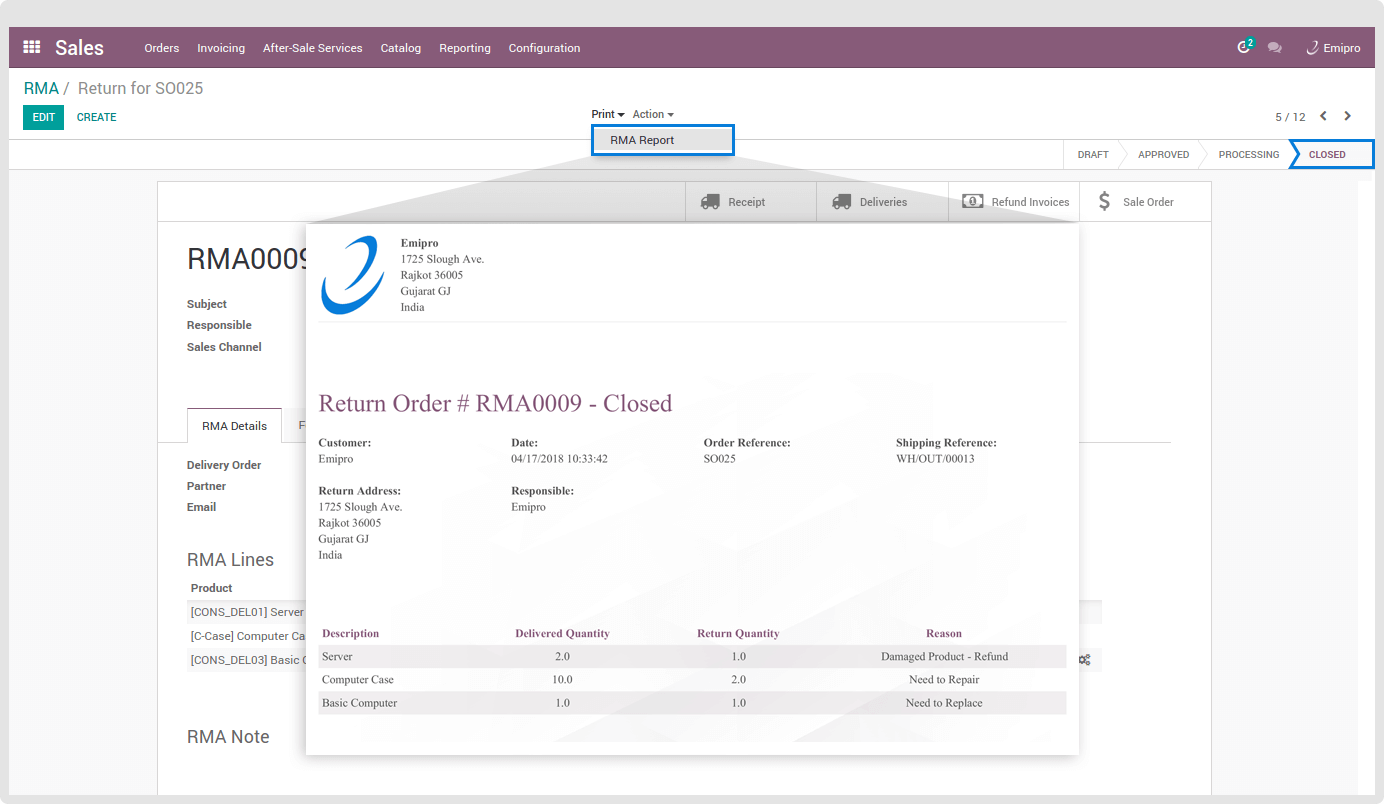The height and width of the screenshot is (804, 1384).
Task: Click shipping reference WH/OUT/00013
Action: coord(935,459)
